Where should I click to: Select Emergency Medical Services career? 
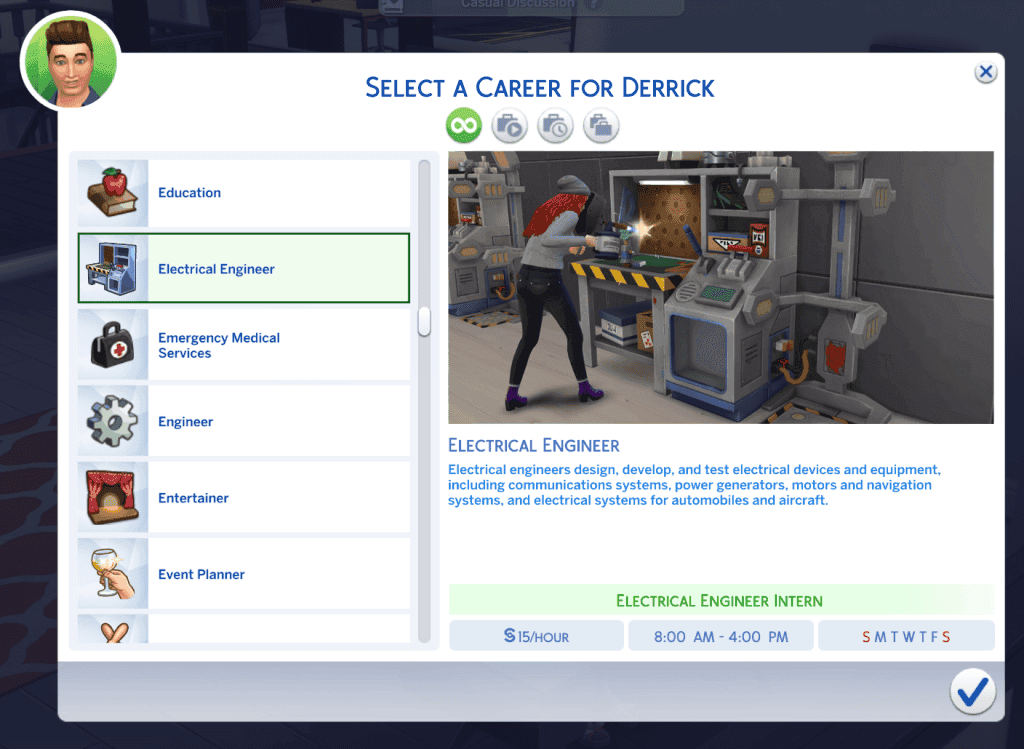click(244, 345)
